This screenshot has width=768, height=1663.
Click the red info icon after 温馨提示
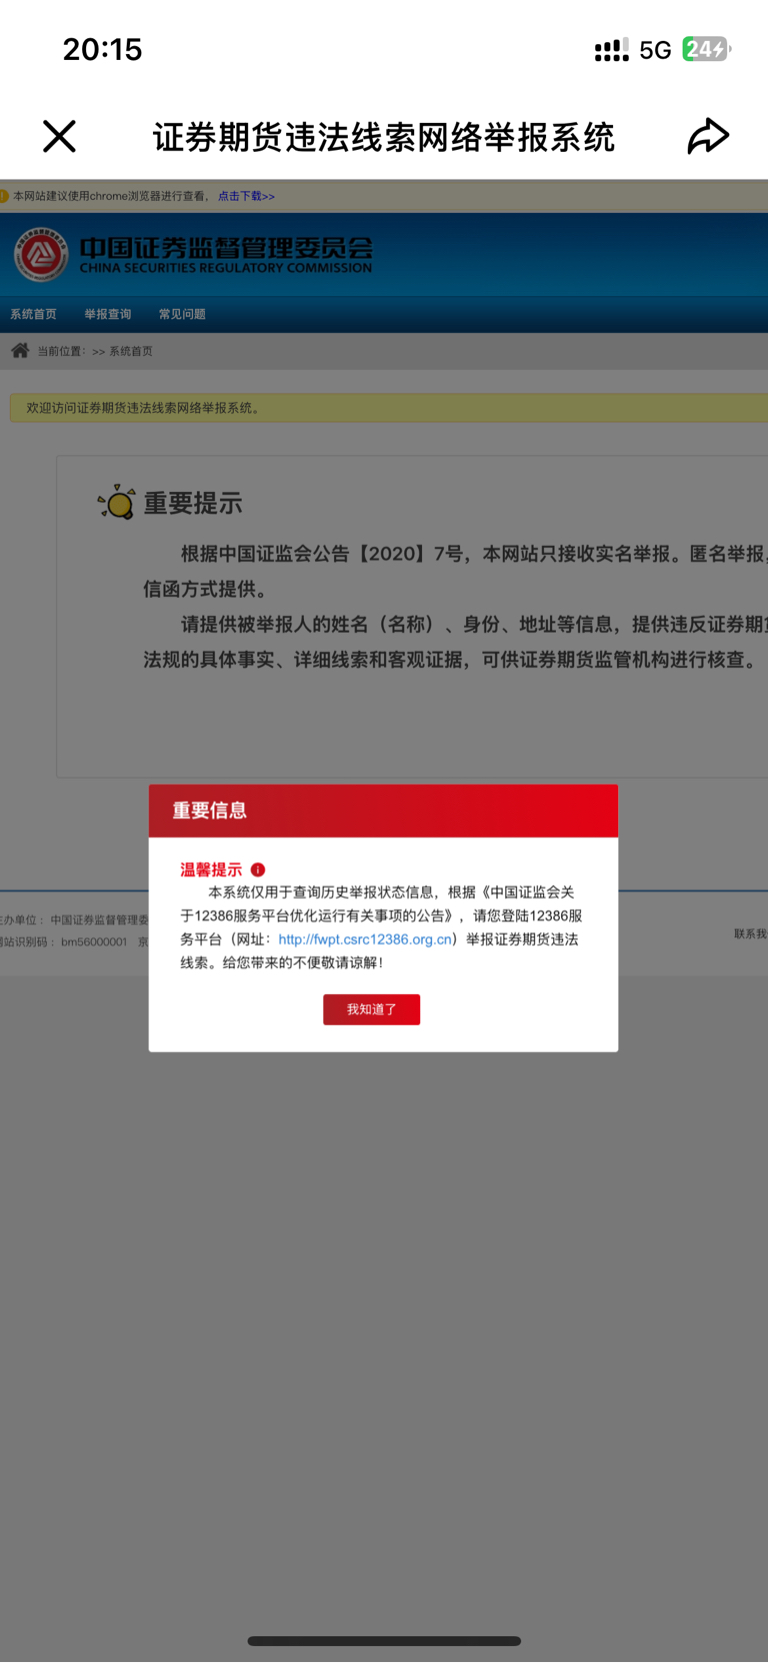[258, 870]
